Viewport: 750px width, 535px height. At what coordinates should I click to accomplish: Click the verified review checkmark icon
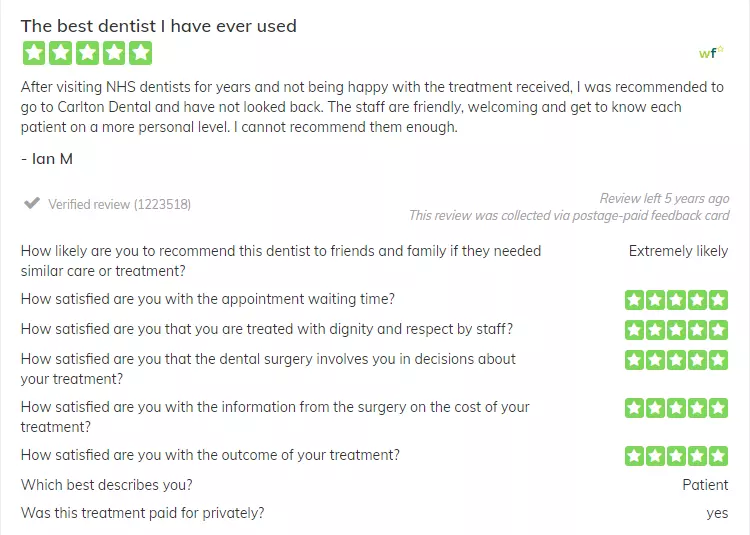click(x=32, y=203)
